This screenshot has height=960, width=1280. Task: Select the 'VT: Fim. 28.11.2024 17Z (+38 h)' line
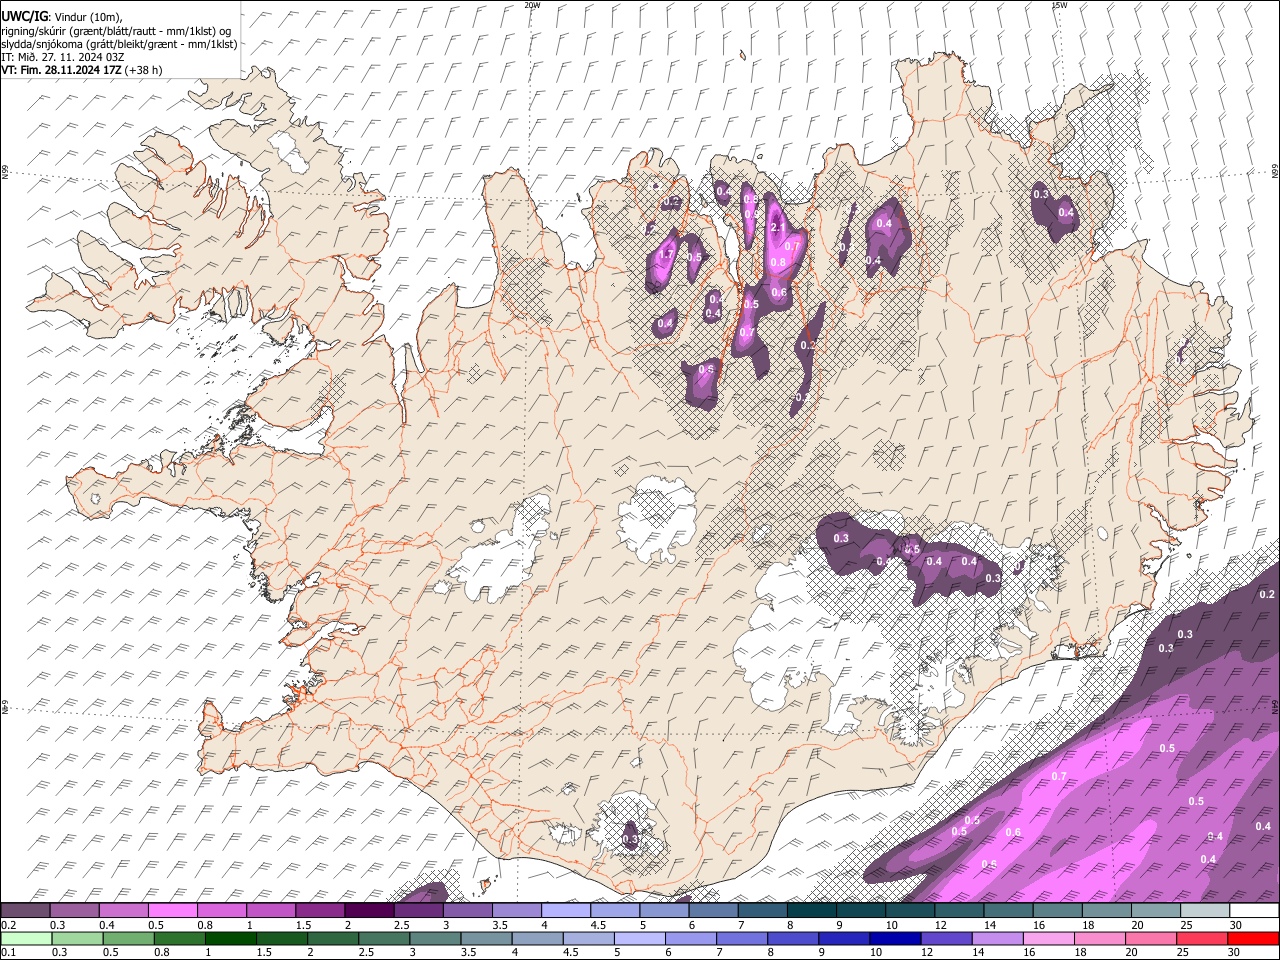click(x=82, y=70)
